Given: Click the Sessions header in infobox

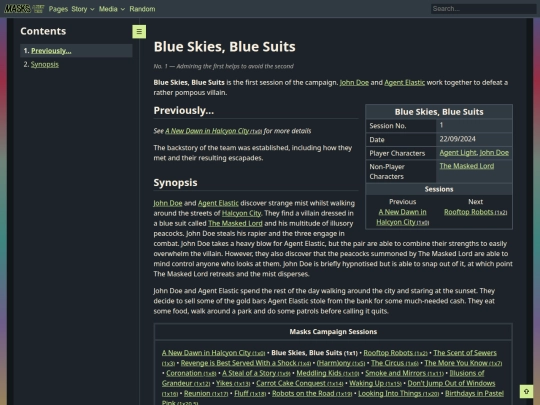Looking at the screenshot, I should pos(439,189).
